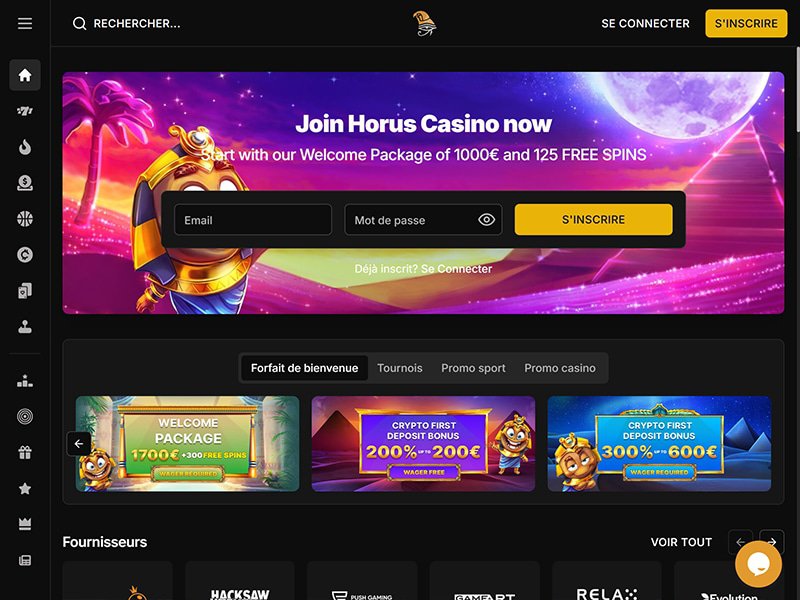Open the hamburger menu icon
800x600 pixels.
point(24,23)
